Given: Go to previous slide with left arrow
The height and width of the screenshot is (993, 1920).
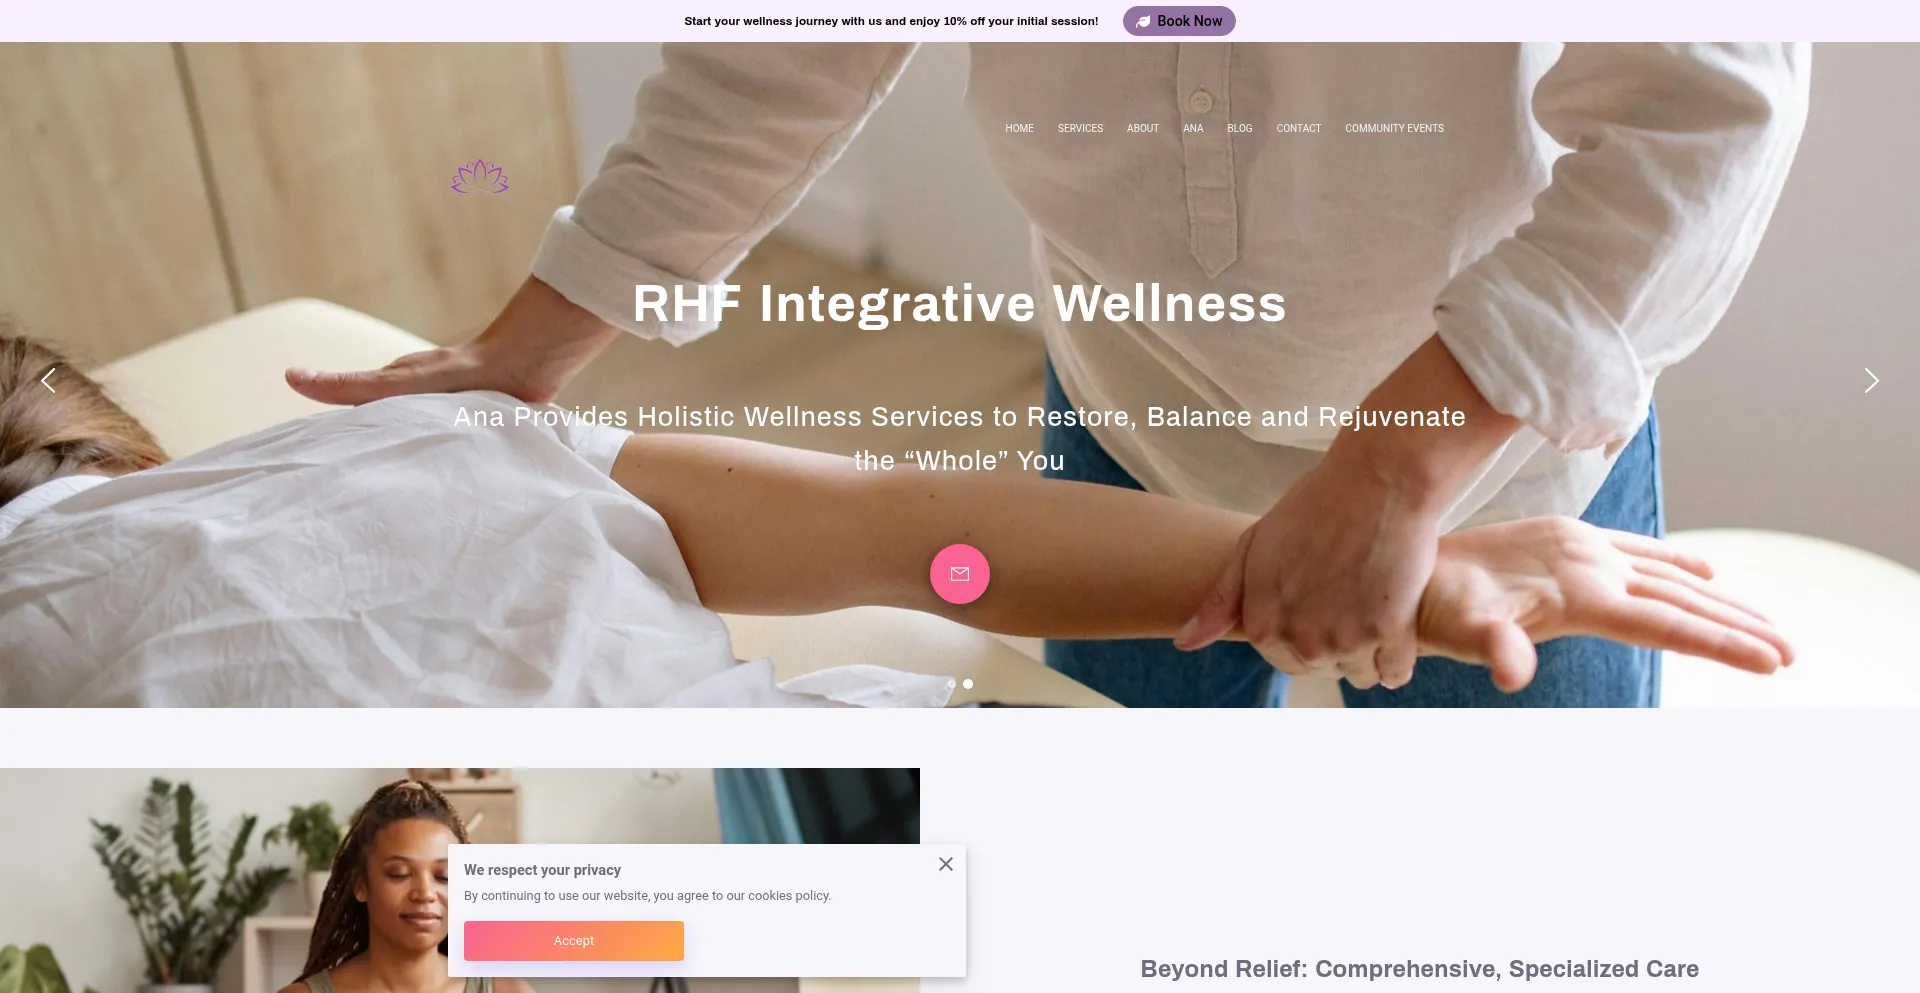Looking at the screenshot, I should (48, 380).
